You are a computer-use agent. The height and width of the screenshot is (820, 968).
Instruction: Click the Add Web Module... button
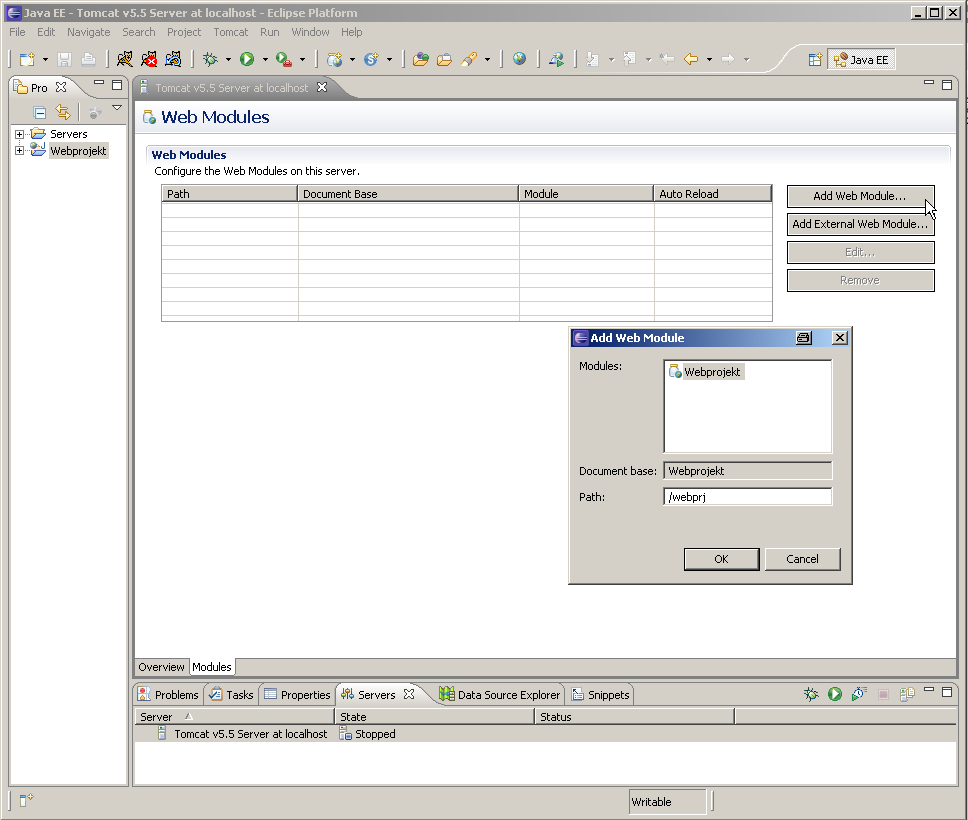click(860, 196)
